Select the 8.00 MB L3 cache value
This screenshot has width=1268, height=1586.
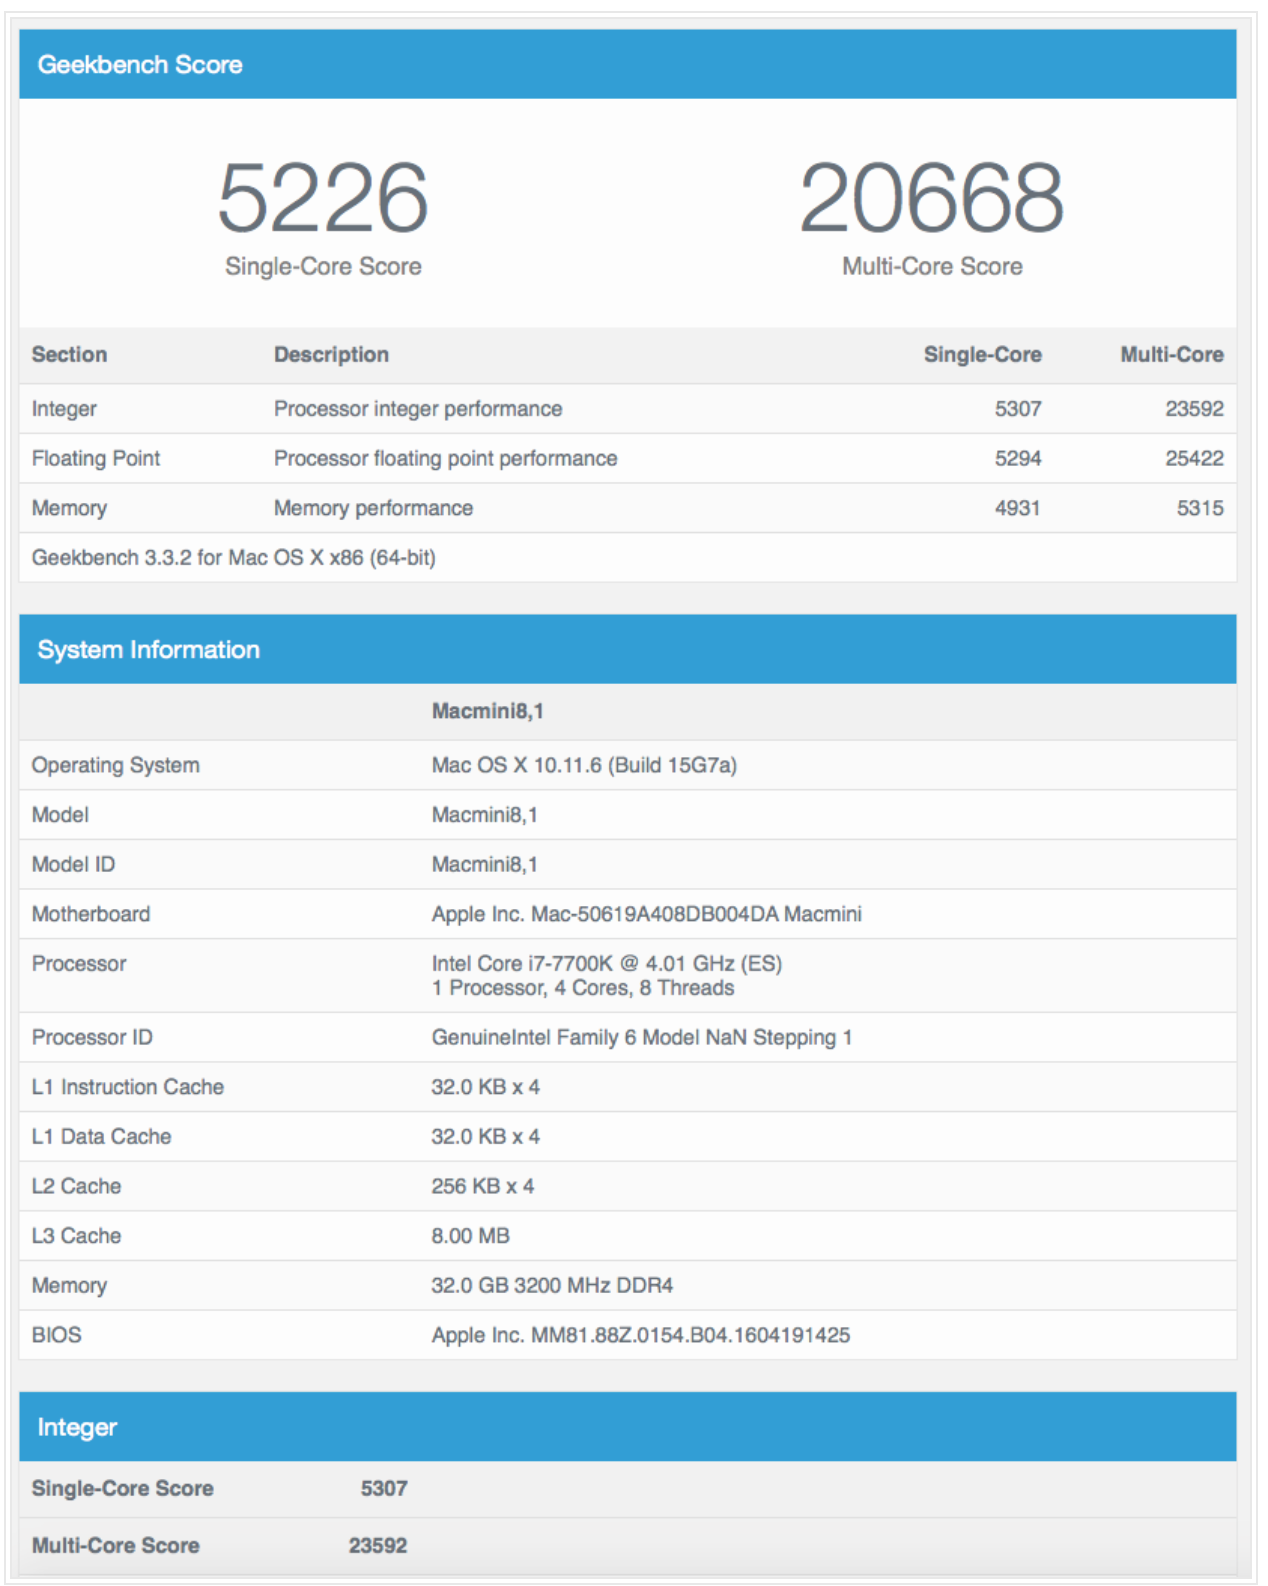coord(470,1236)
